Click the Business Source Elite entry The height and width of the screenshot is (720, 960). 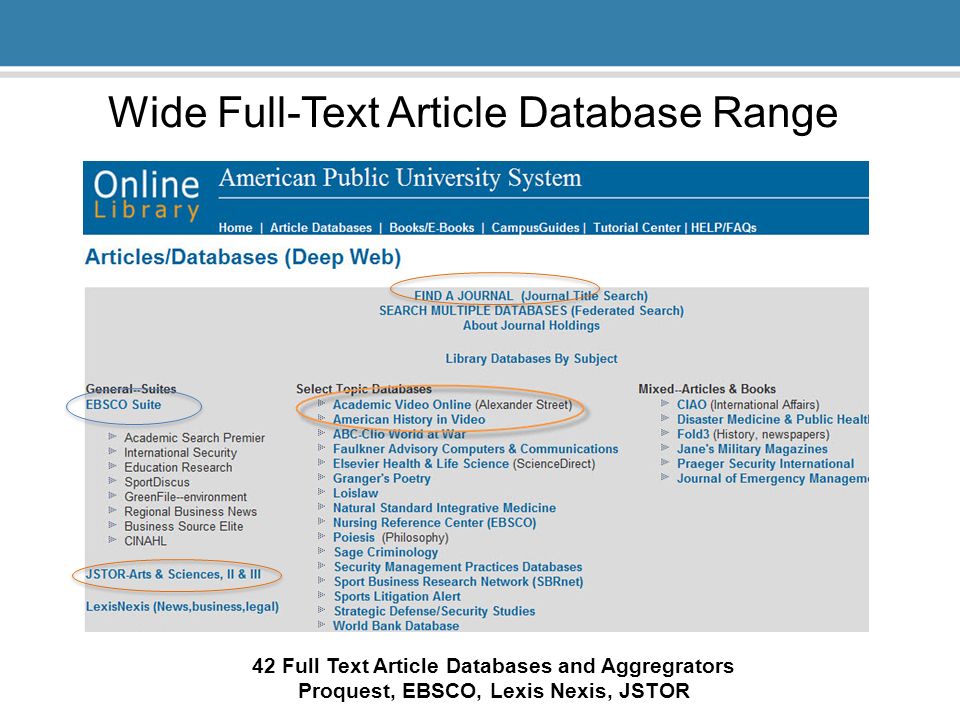point(184,526)
